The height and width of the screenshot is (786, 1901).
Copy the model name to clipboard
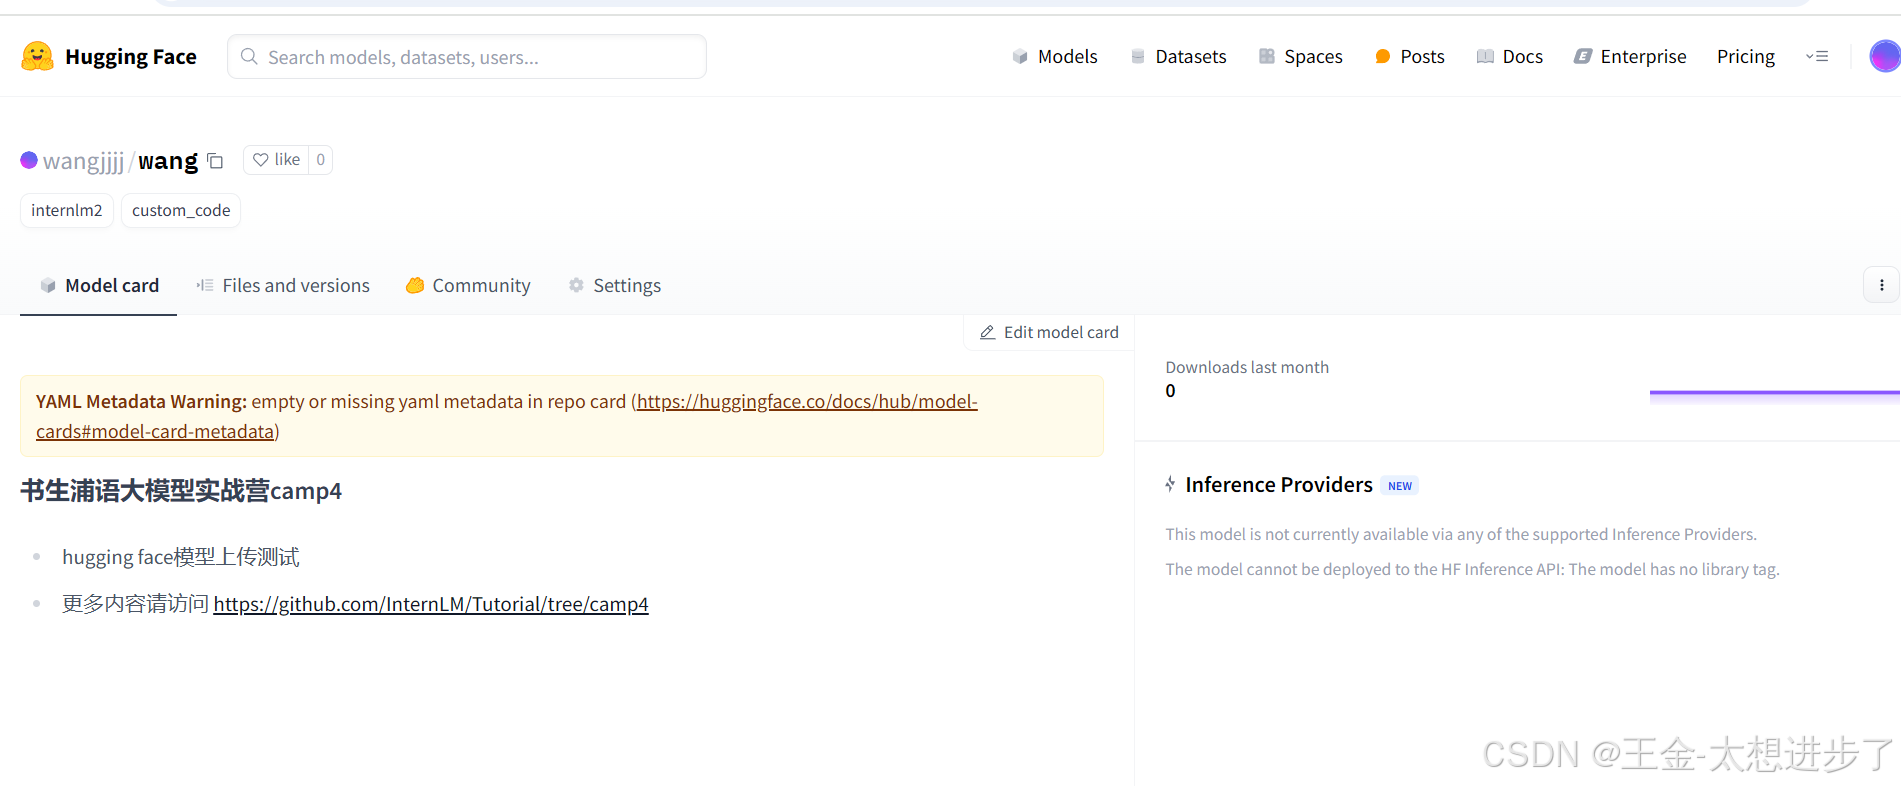215,161
